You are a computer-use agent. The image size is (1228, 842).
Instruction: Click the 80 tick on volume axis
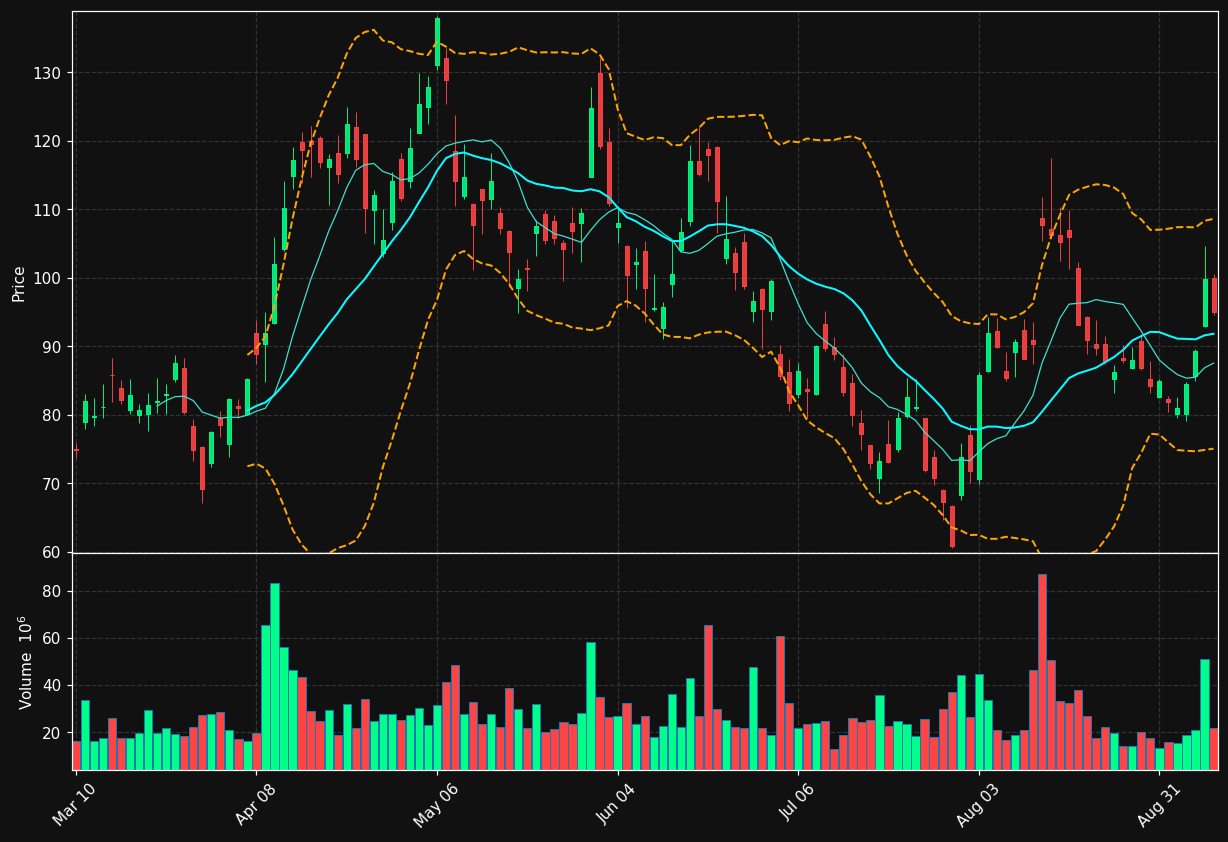tap(51, 591)
